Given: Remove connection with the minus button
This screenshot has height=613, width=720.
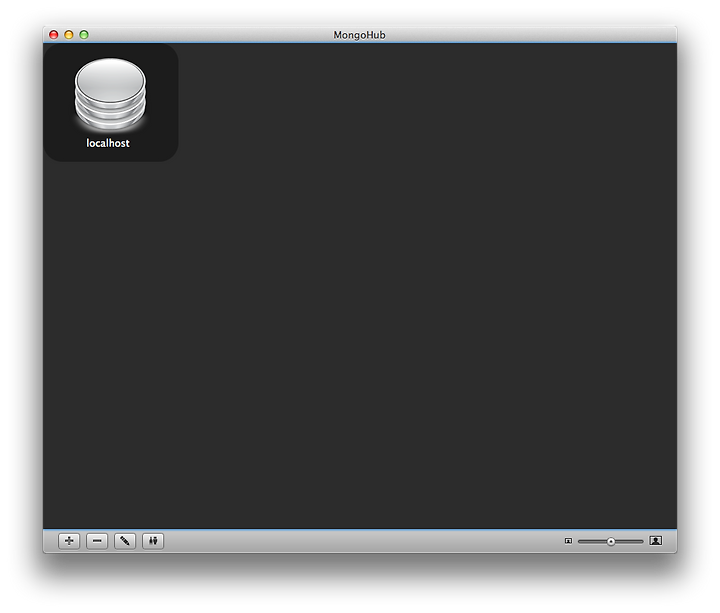Looking at the screenshot, I should (97, 541).
